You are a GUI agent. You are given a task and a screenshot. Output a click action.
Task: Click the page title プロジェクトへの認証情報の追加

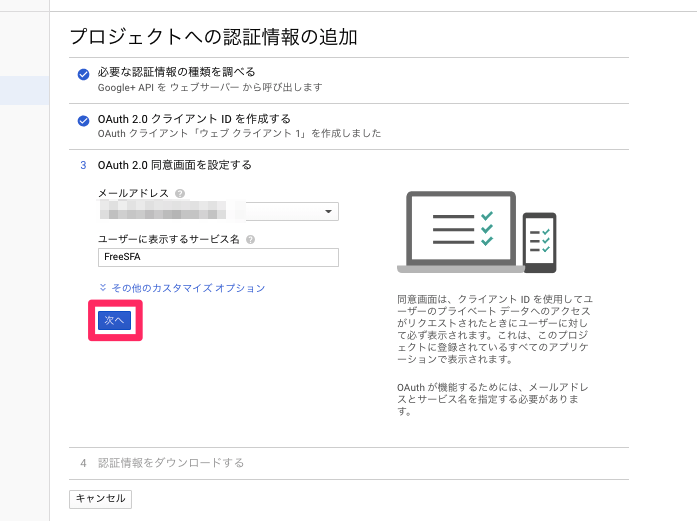213,37
